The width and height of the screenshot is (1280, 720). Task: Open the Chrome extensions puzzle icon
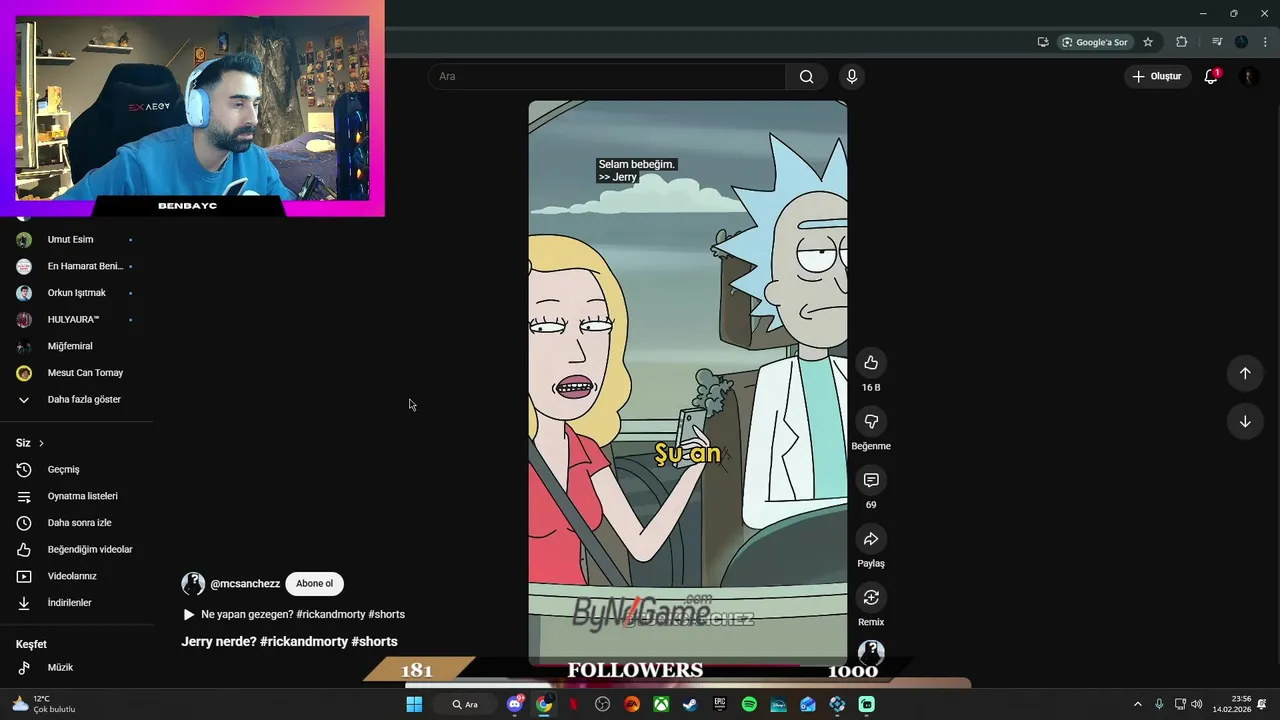[x=1182, y=42]
